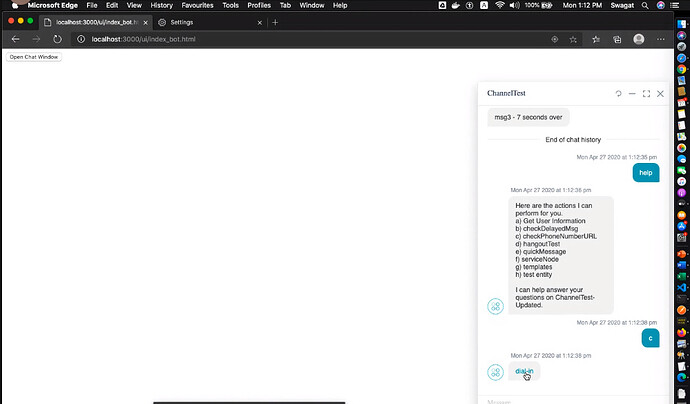
Task: Click the bot avatar beside dial-in
Action: click(x=495, y=372)
